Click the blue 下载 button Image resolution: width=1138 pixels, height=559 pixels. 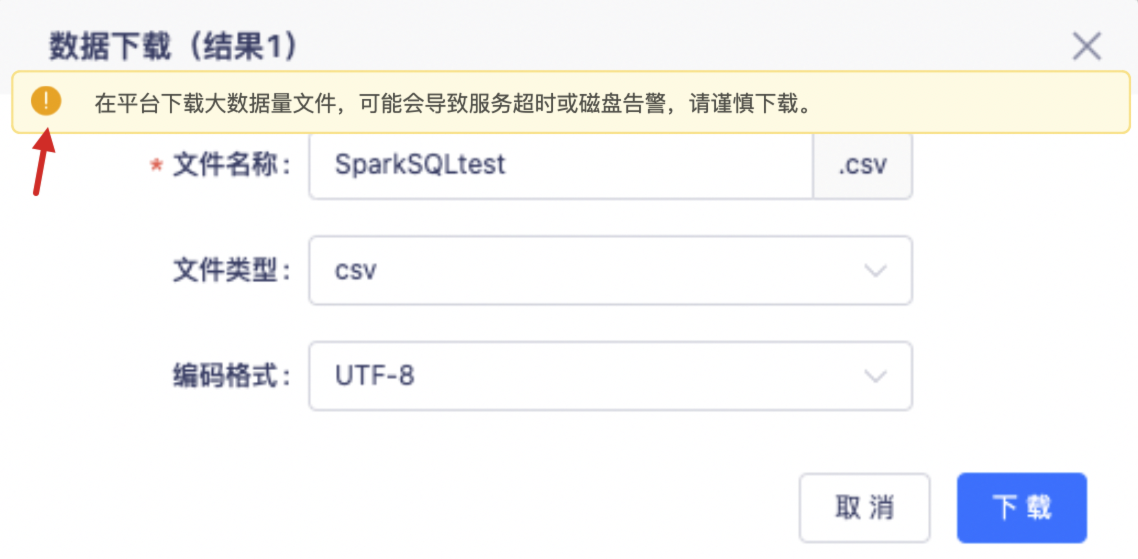coord(1022,508)
